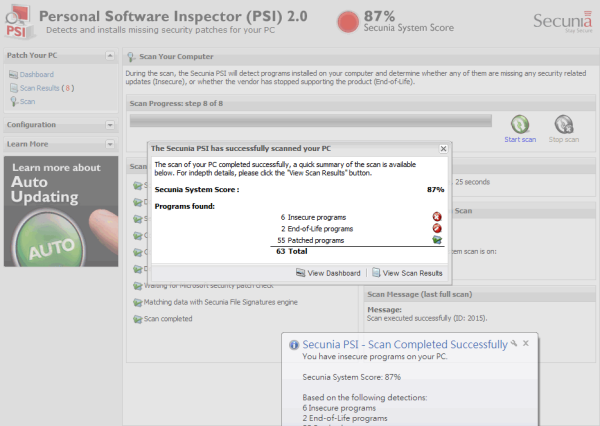The height and width of the screenshot is (426, 600).
Task: Click the View Dashboard icon
Action: [300, 273]
